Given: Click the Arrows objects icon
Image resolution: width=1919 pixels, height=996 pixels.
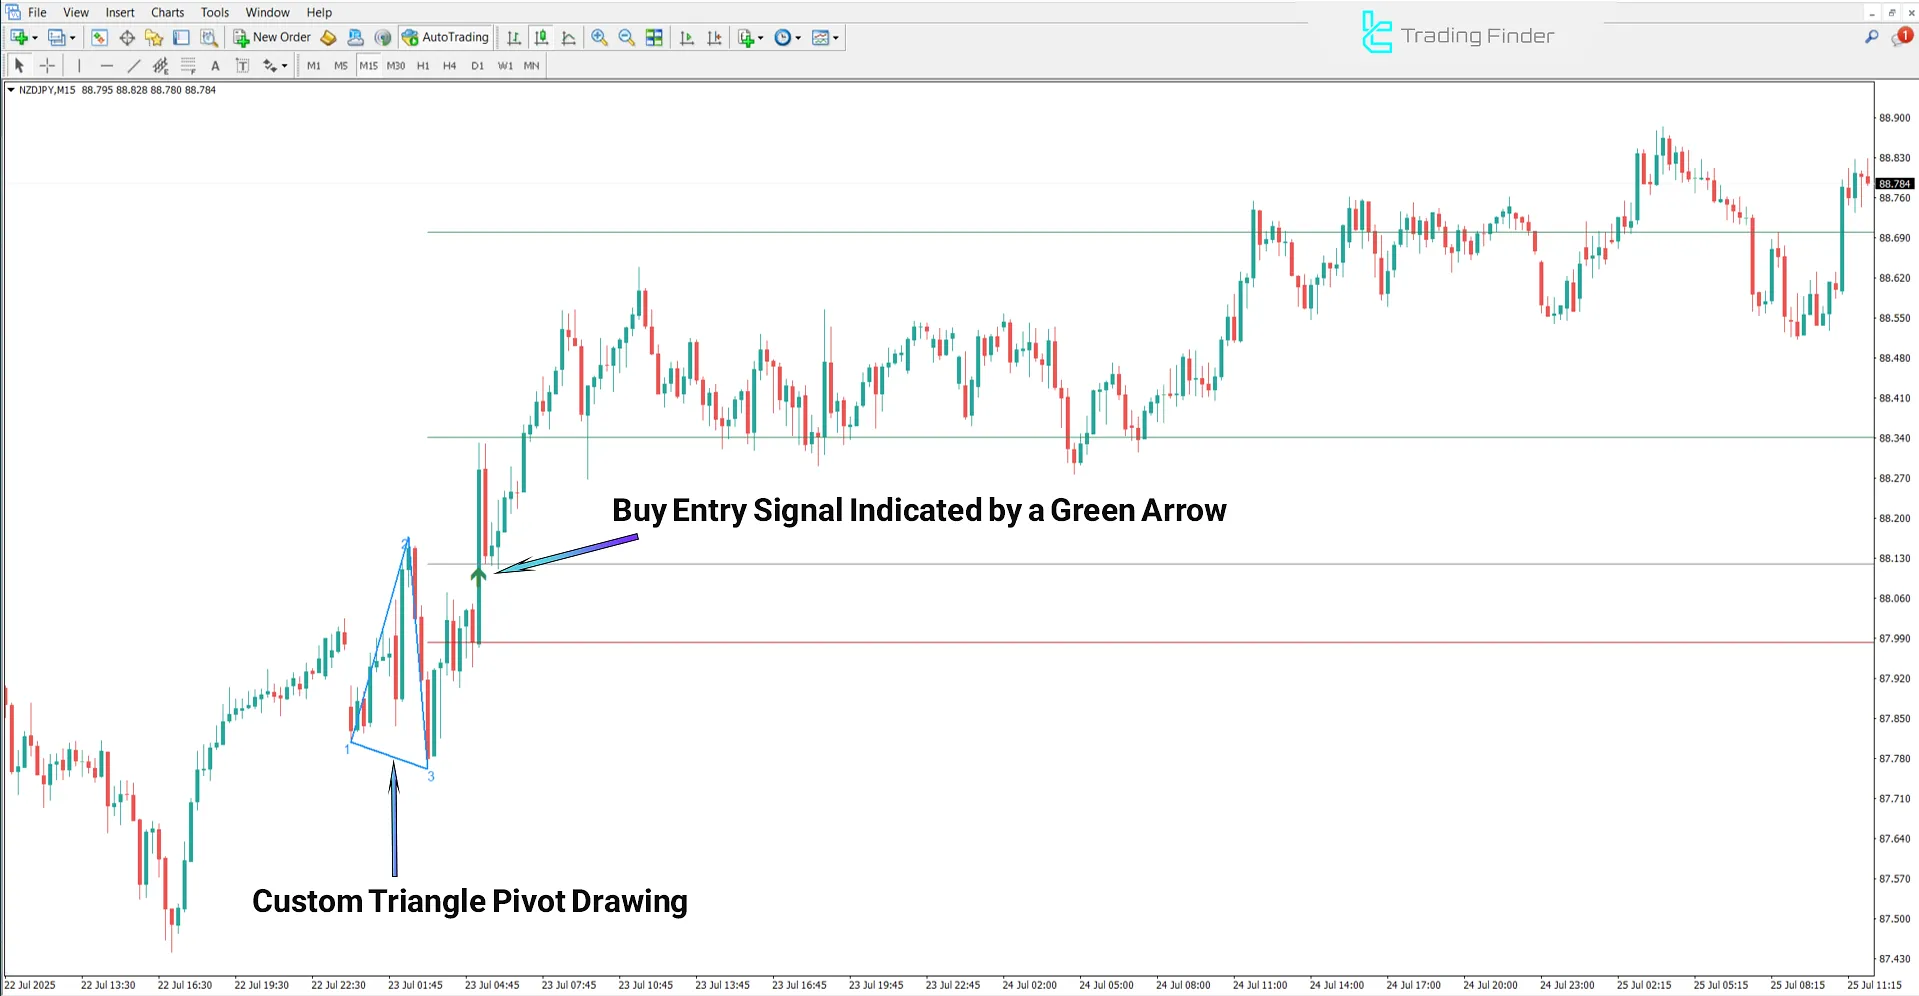Looking at the screenshot, I should tap(270, 65).
